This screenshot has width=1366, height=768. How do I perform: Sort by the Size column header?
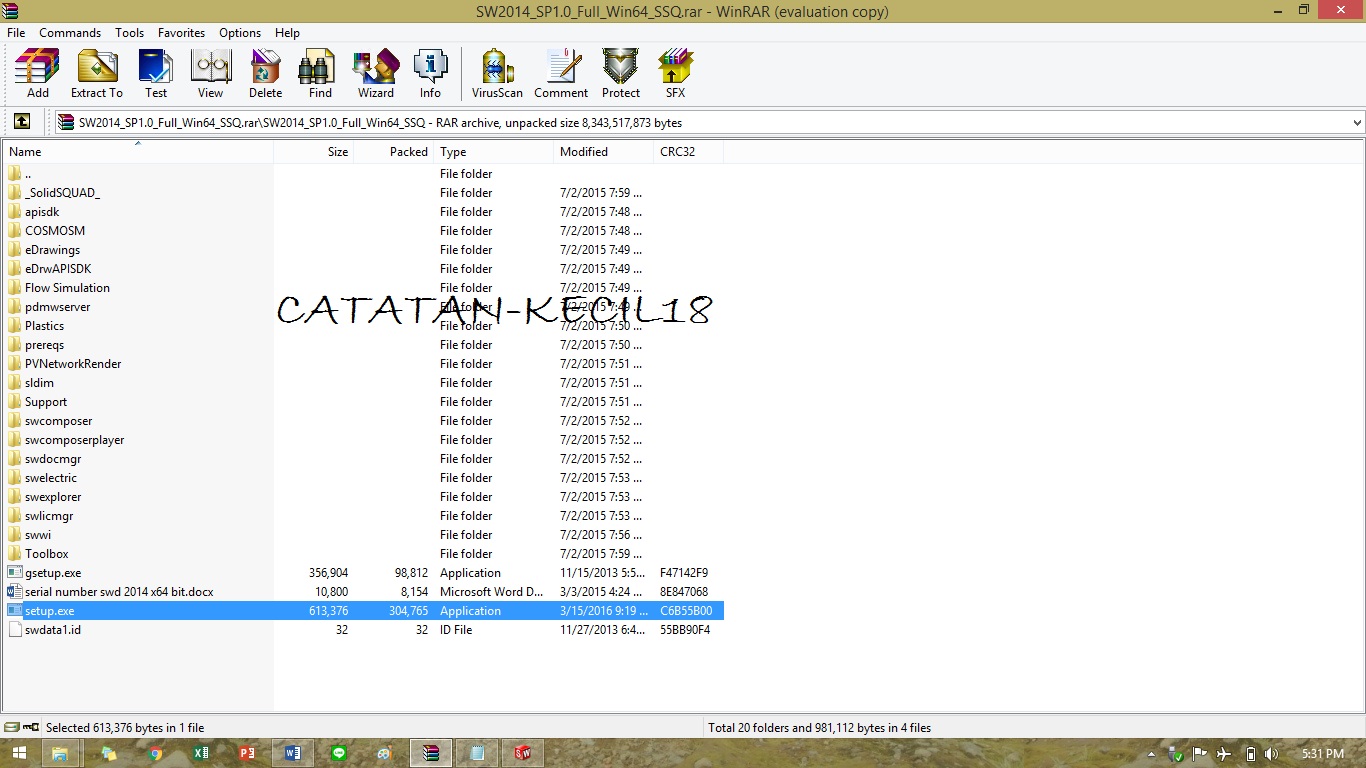pyautogui.click(x=313, y=152)
